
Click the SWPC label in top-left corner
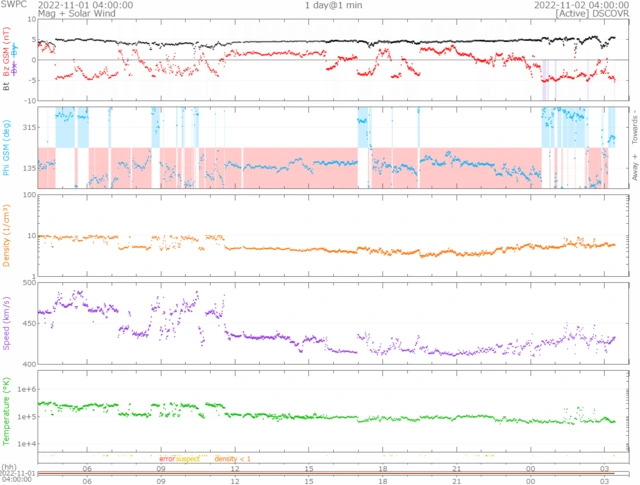16,5
